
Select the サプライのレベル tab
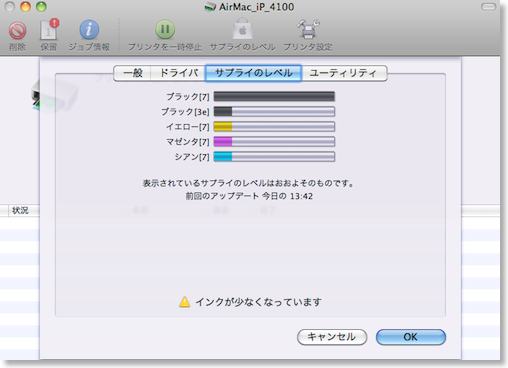[x=253, y=73]
